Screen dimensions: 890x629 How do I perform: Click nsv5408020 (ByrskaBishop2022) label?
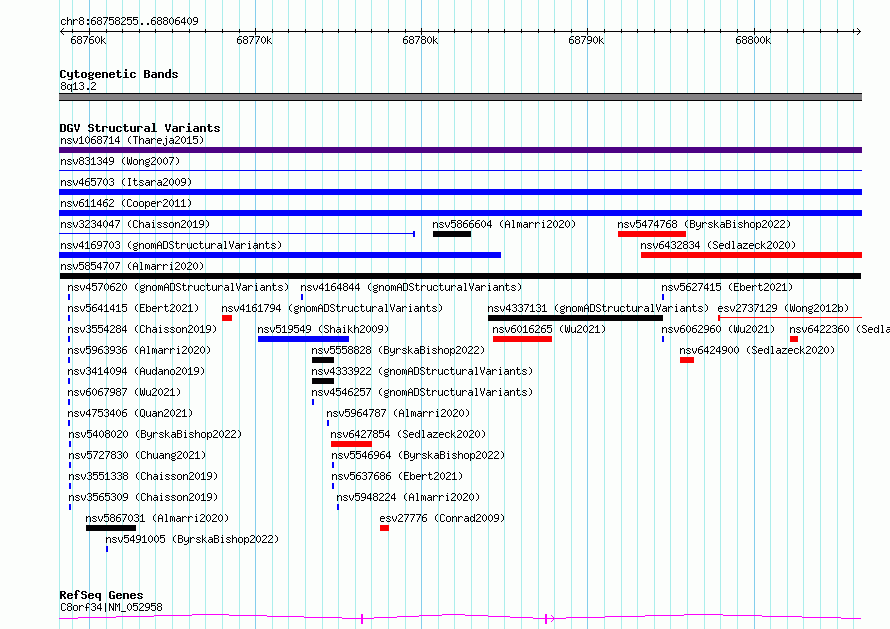[155, 434]
